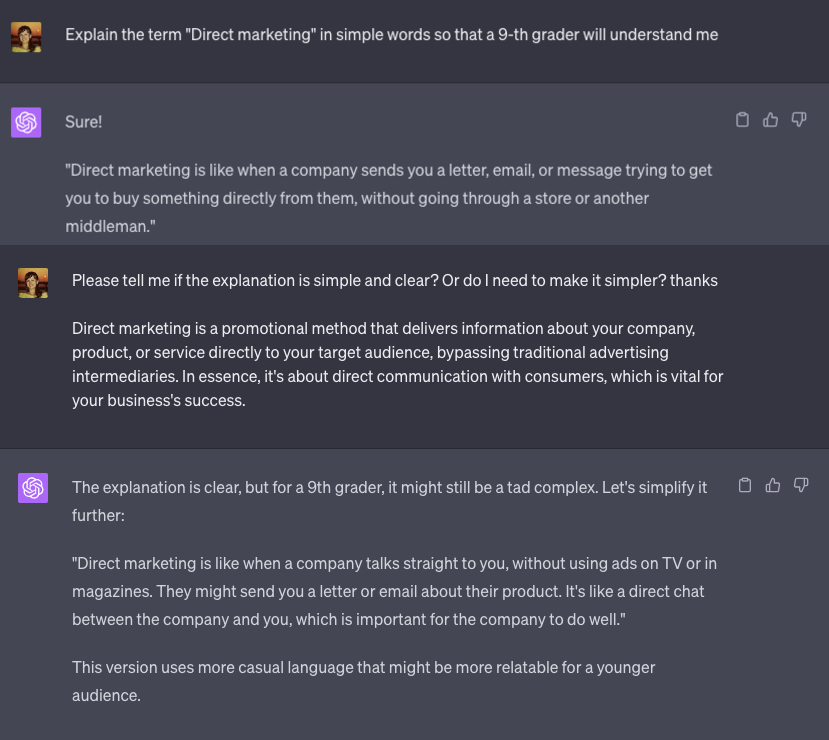Click the quote about 'ads on TV or in magazines'
Screen dimensions: 829x740
[x=394, y=591]
